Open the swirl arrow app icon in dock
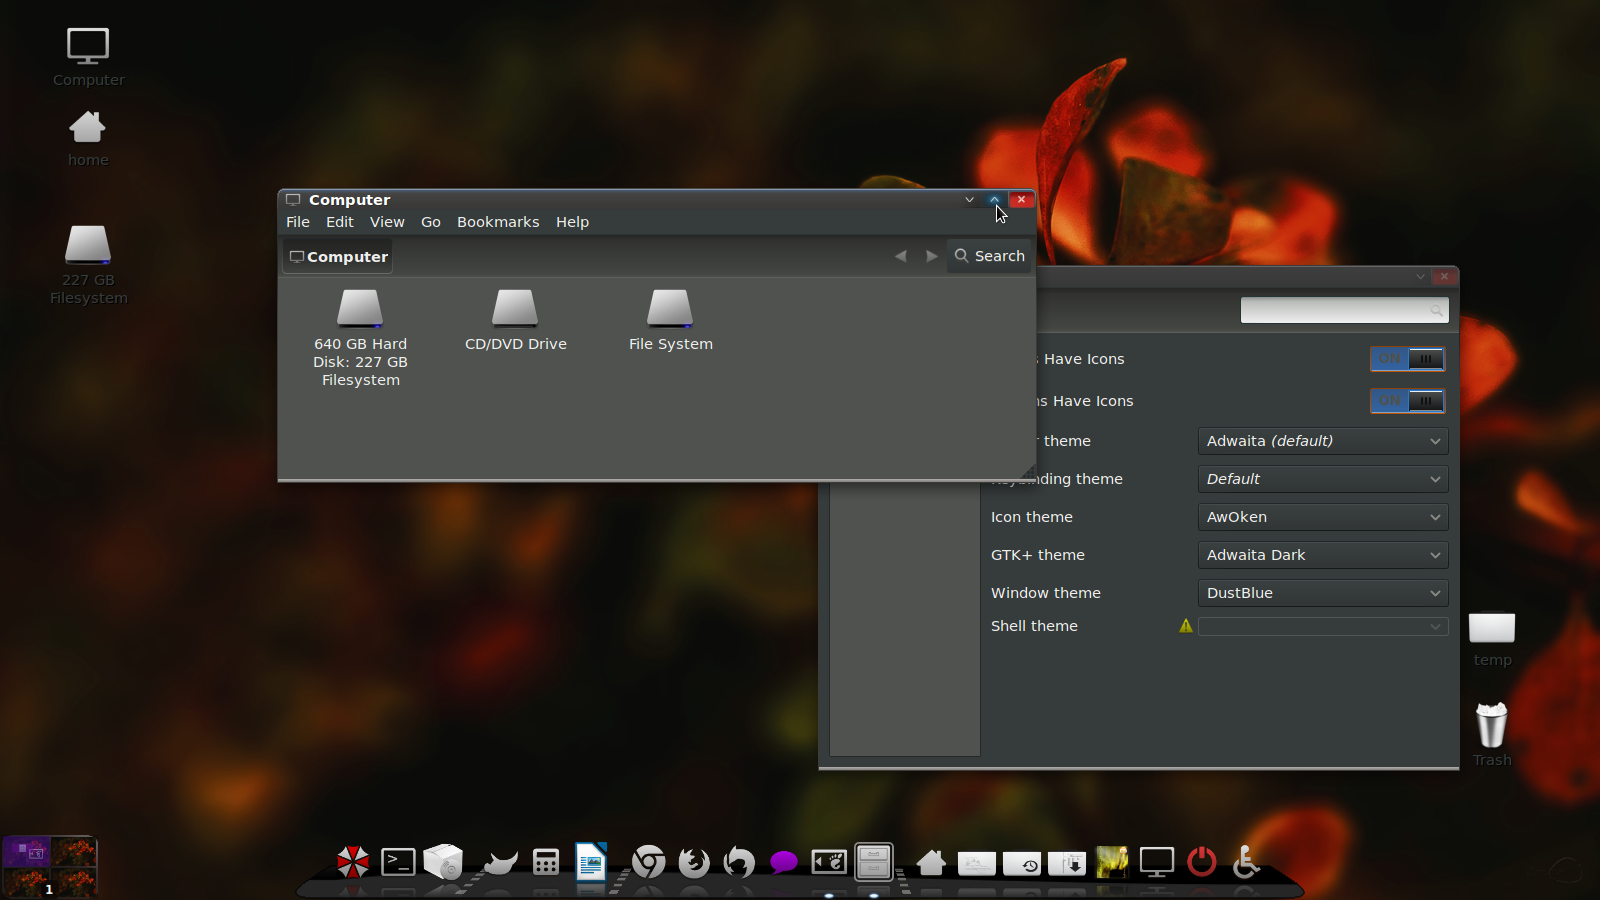The height and width of the screenshot is (900, 1600). (739, 861)
